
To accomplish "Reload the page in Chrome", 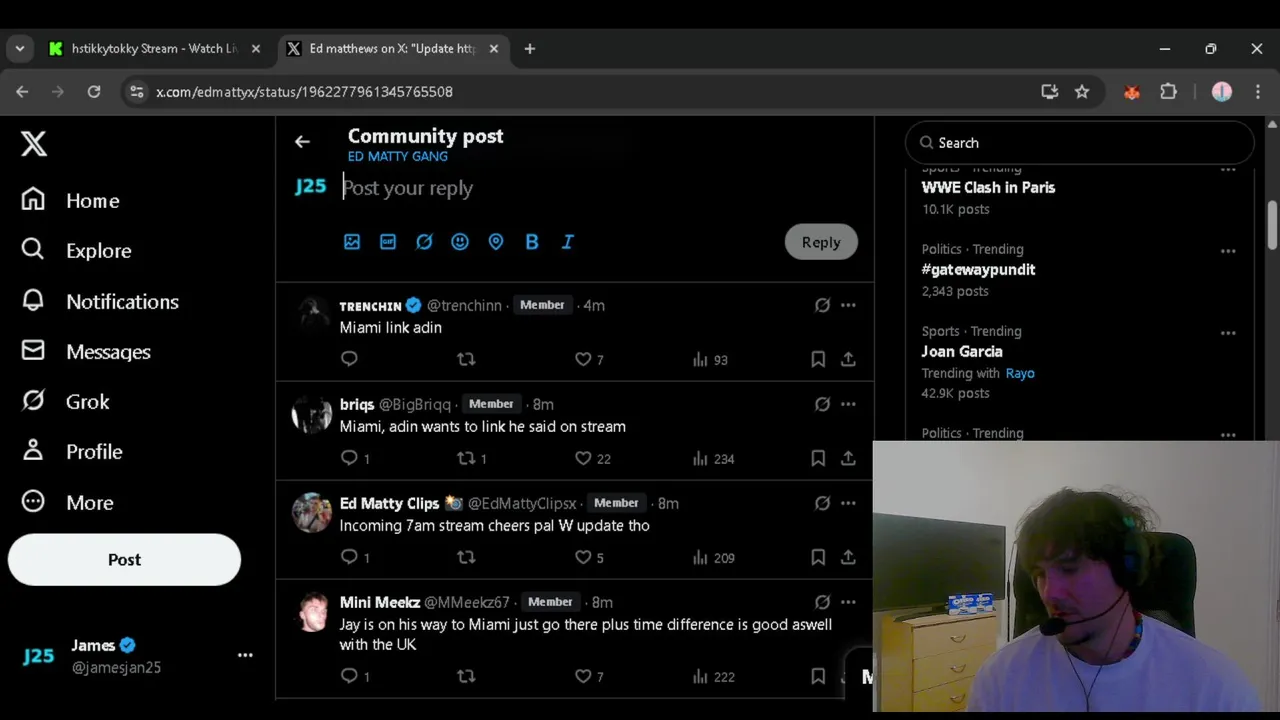I will point(94,91).
